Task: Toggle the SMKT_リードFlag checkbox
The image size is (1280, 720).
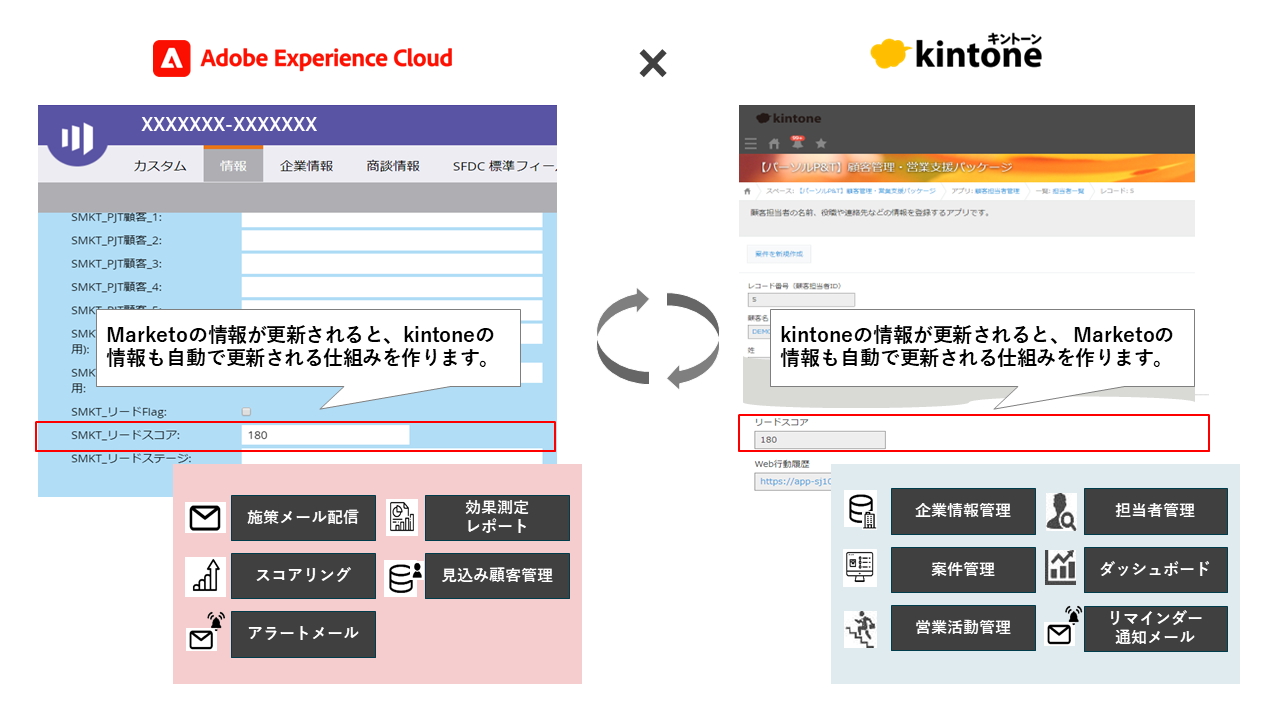Action: 246,411
